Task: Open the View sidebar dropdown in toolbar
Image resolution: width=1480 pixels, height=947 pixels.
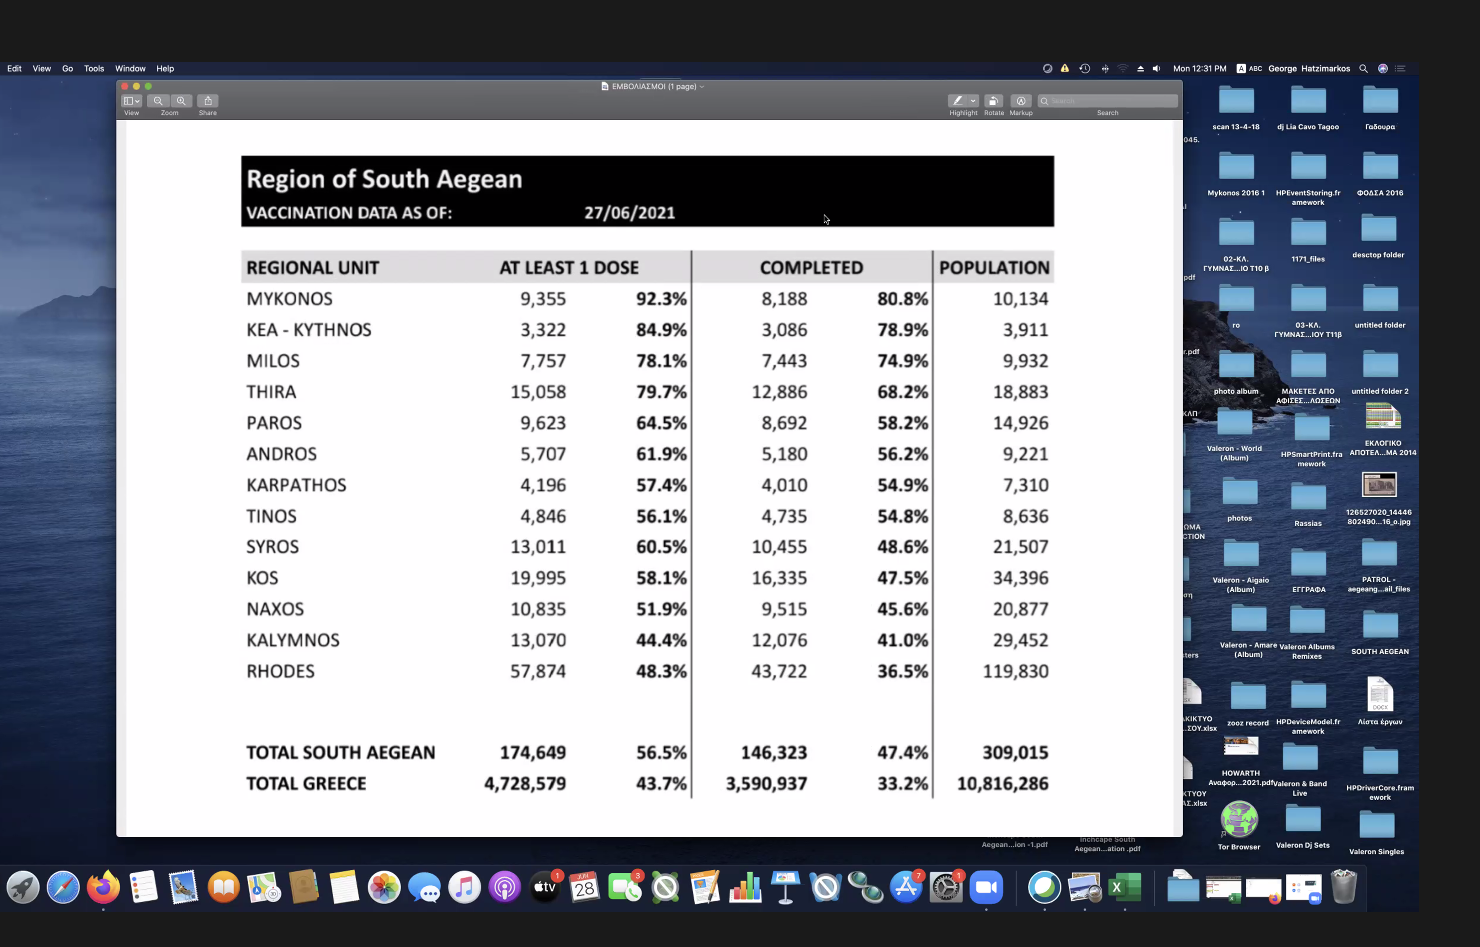Action: coord(131,101)
